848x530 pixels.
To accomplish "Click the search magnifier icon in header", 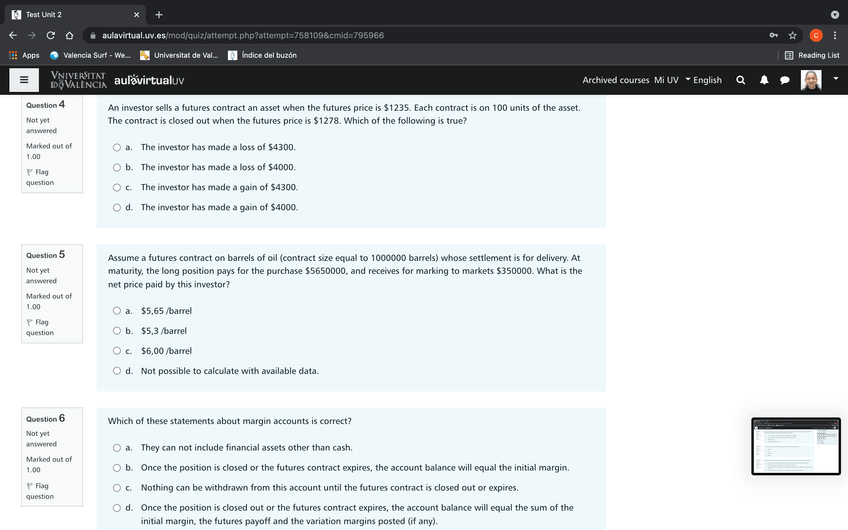I will click(x=740, y=80).
